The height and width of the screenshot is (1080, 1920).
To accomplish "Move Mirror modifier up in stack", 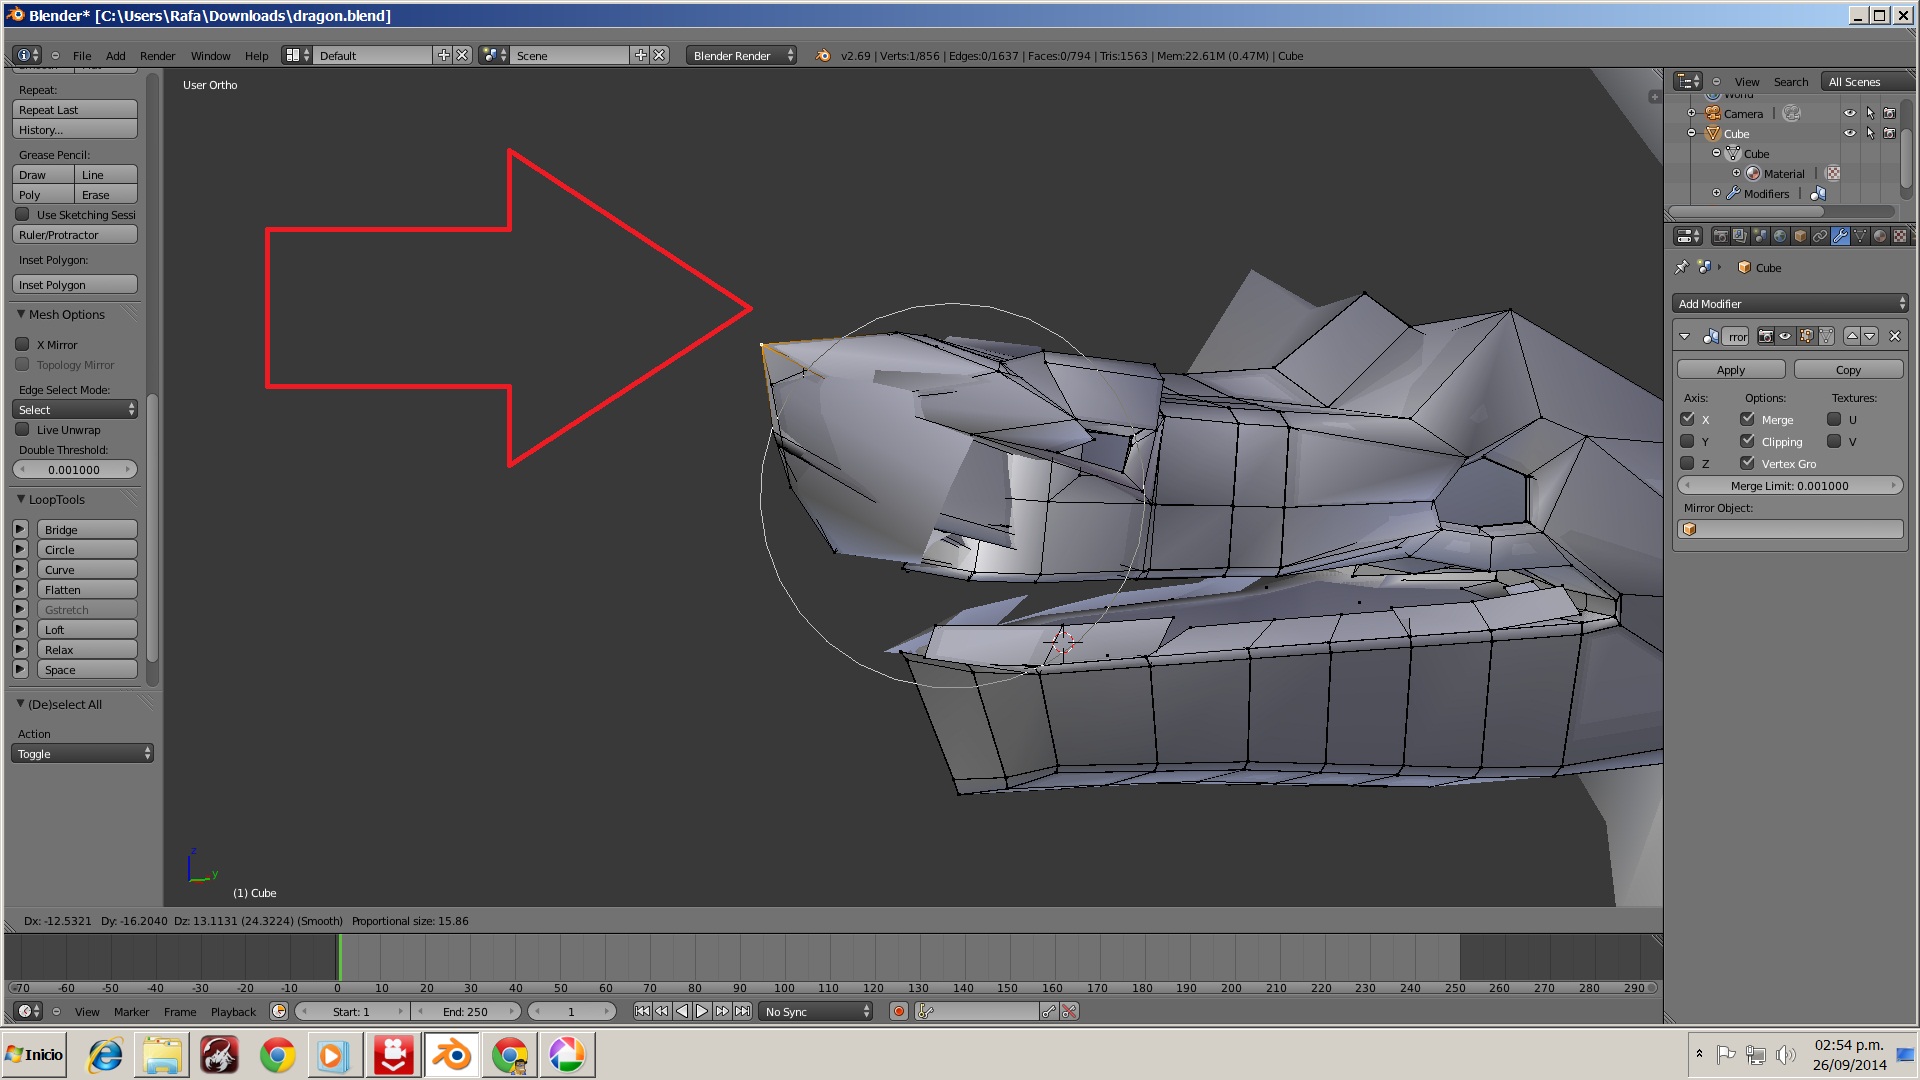I will point(1852,336).
